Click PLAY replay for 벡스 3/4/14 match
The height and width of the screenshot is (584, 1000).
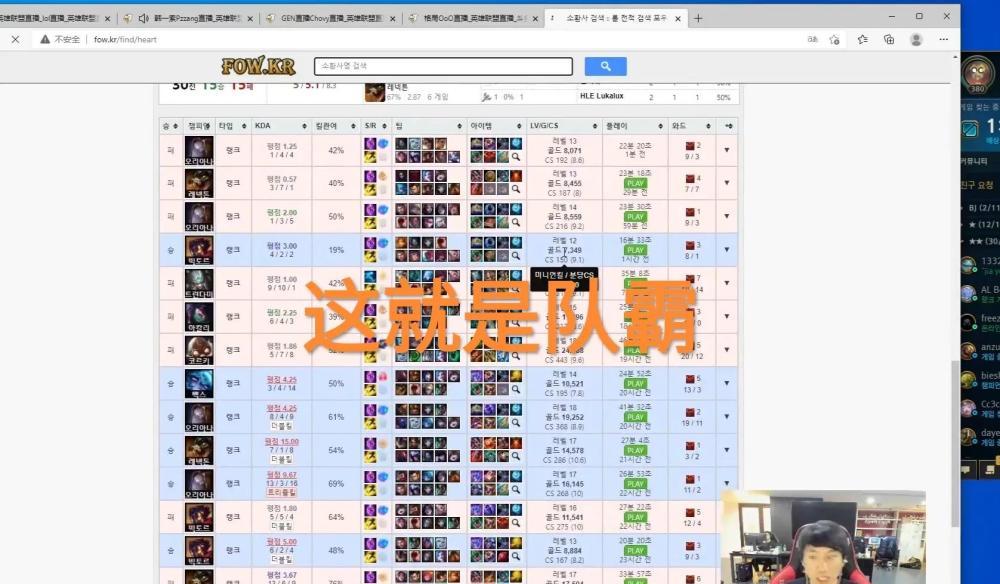click(x=635, y=384)
